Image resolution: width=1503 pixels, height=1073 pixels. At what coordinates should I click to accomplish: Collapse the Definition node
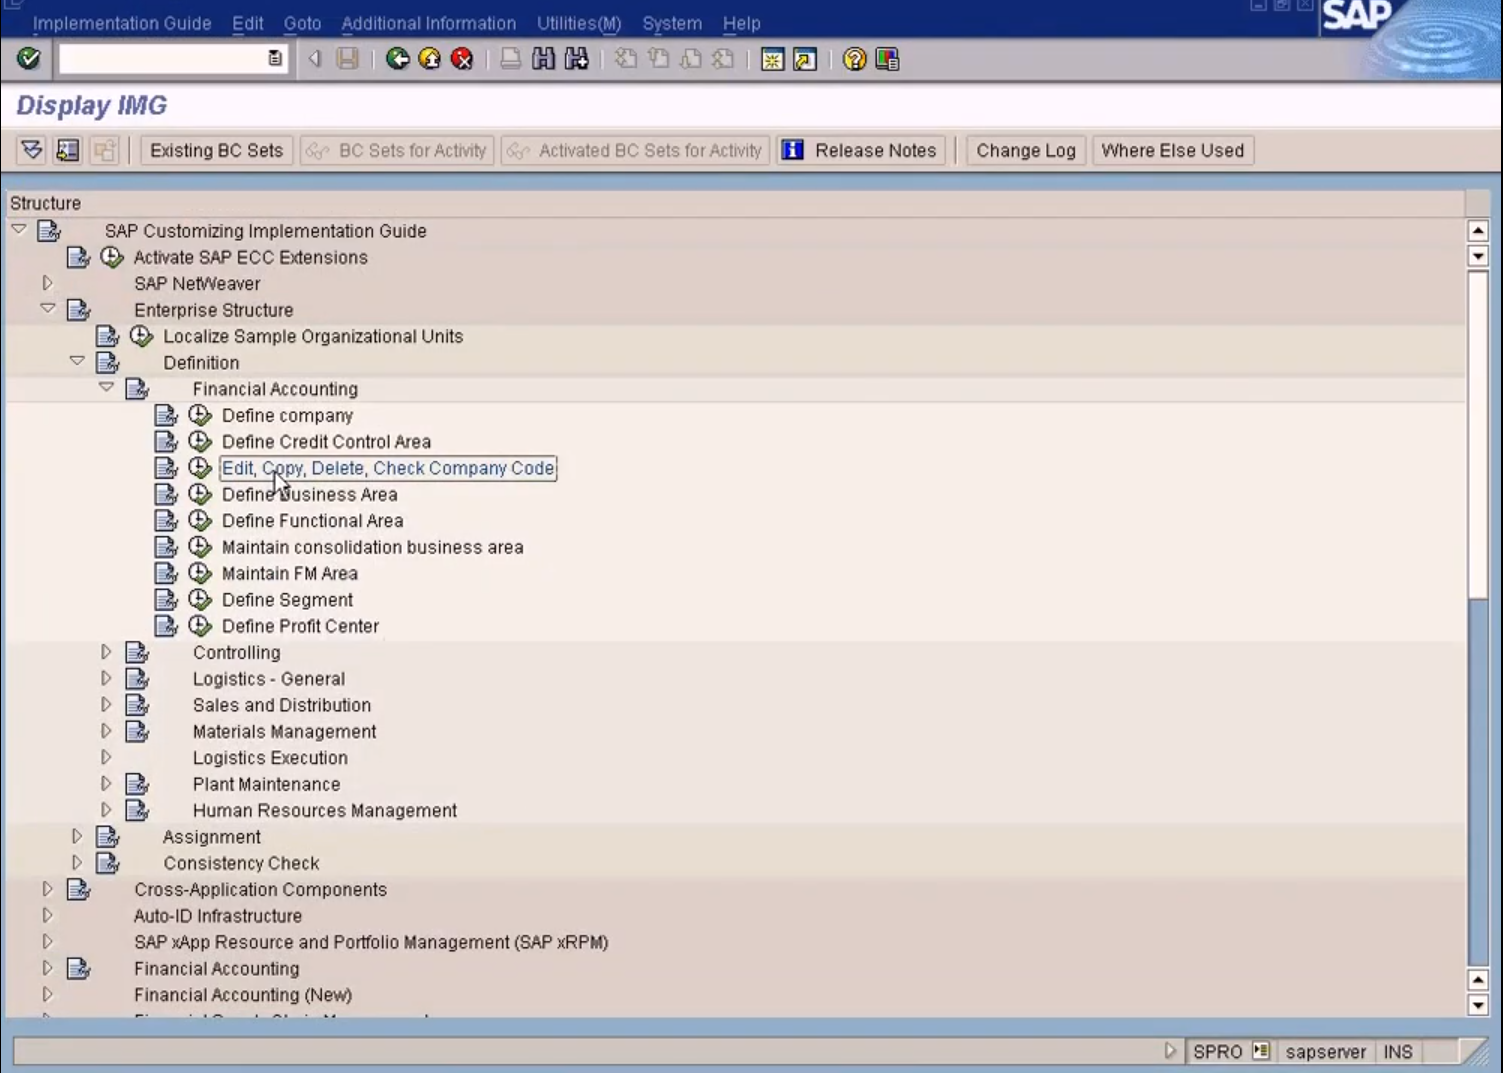click(77, 361)
